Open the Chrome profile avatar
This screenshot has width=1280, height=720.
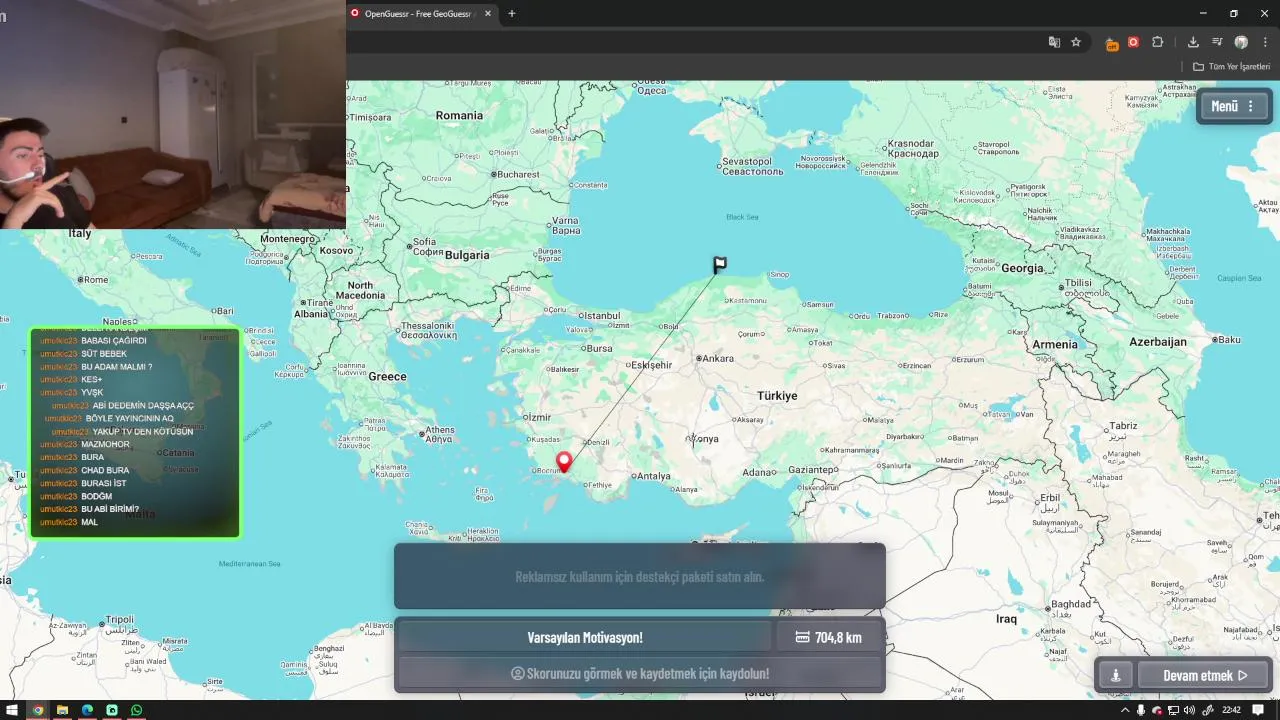pyautogui.click(x=1241, y=42)
